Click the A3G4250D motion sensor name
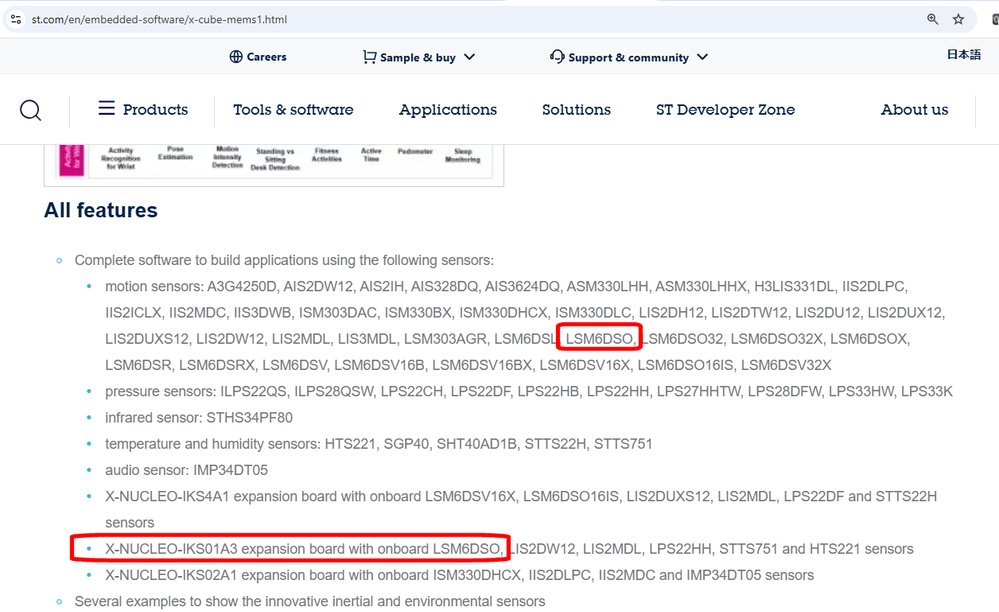999x612 pixels. [242, 287]
